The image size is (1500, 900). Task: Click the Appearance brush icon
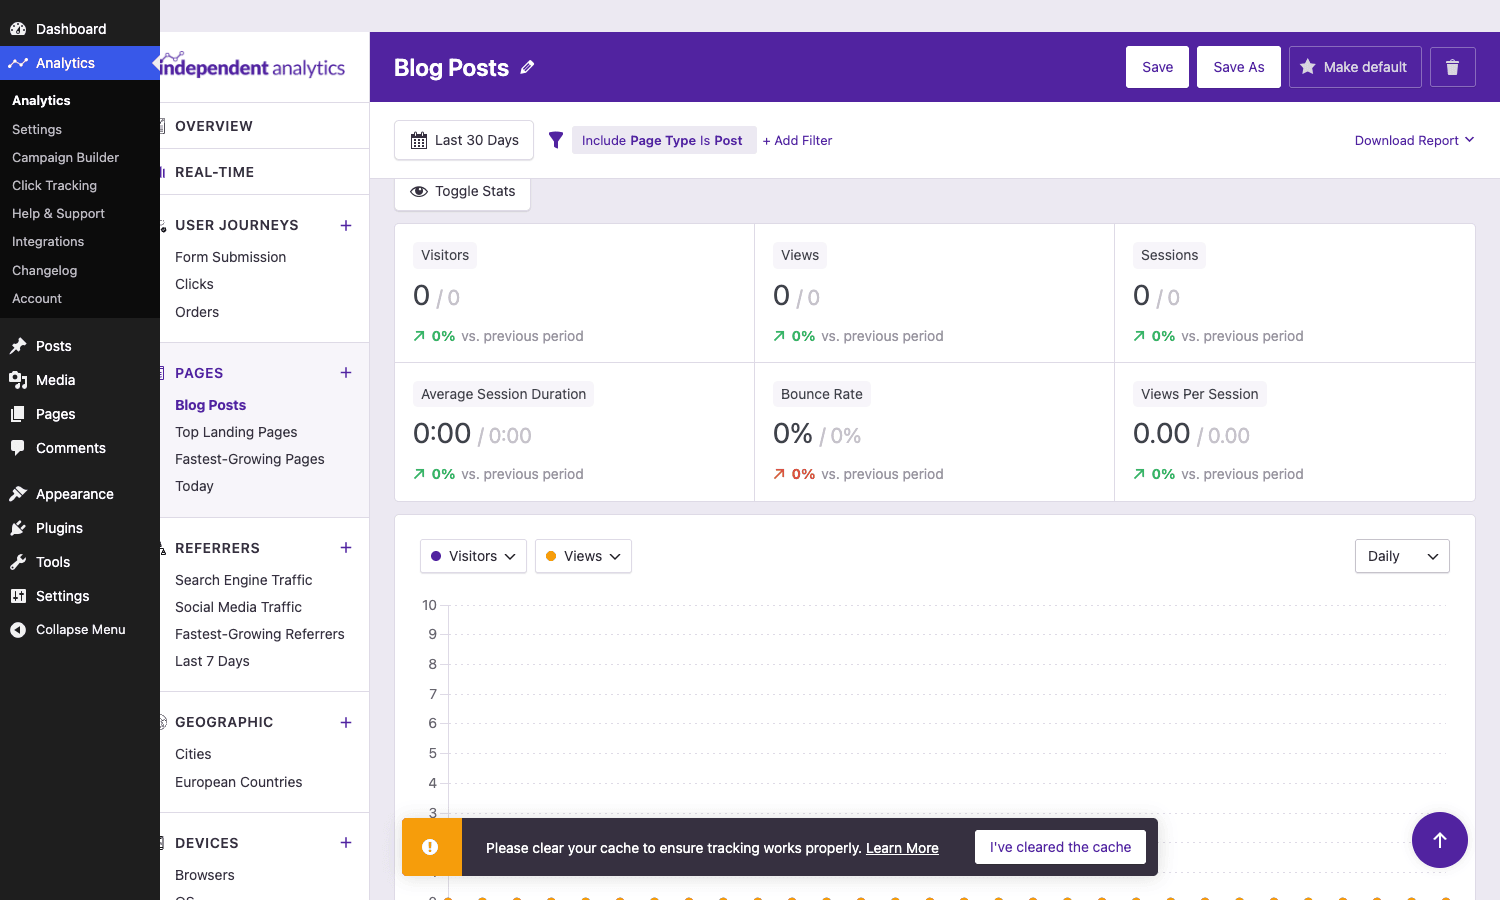[18, 494]
